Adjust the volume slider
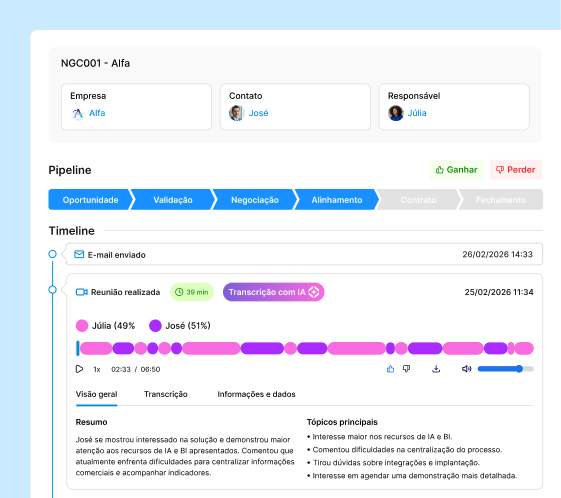This screenshot has width=561, height=498. tap(506, 369)
